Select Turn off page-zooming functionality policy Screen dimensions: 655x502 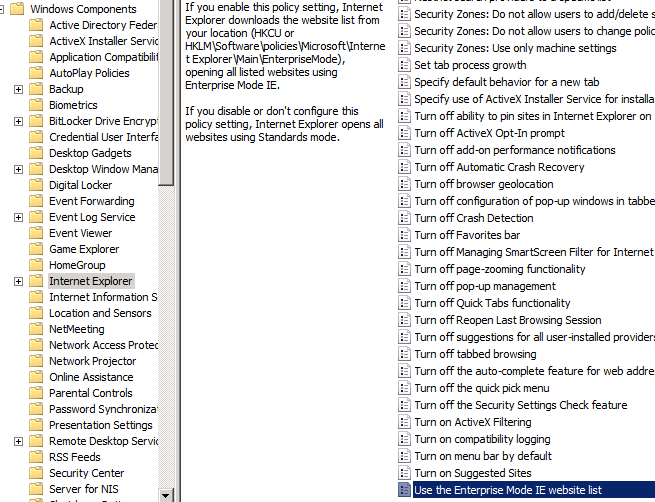(x=500, y=269)
